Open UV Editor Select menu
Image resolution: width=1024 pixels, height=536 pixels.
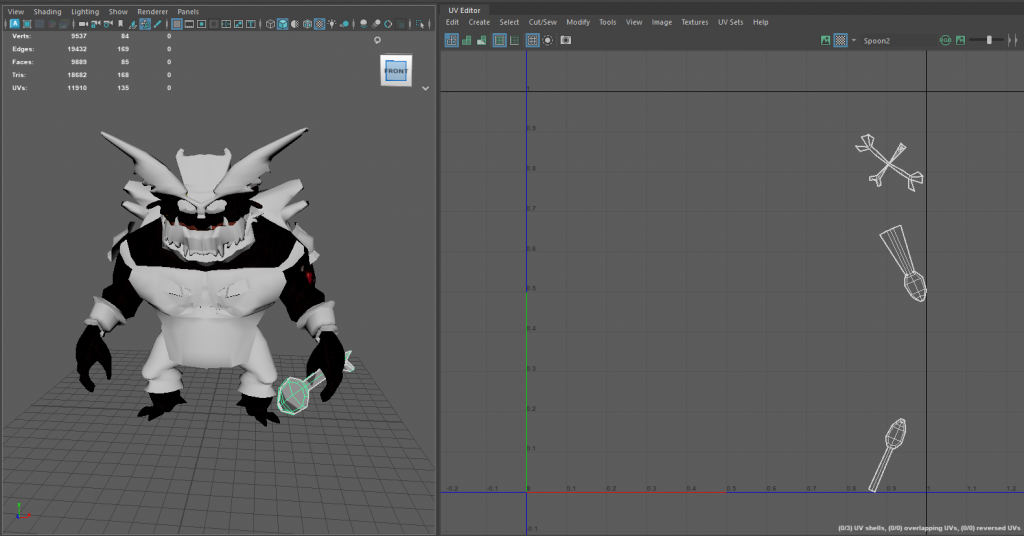click(x=509, y=22)
